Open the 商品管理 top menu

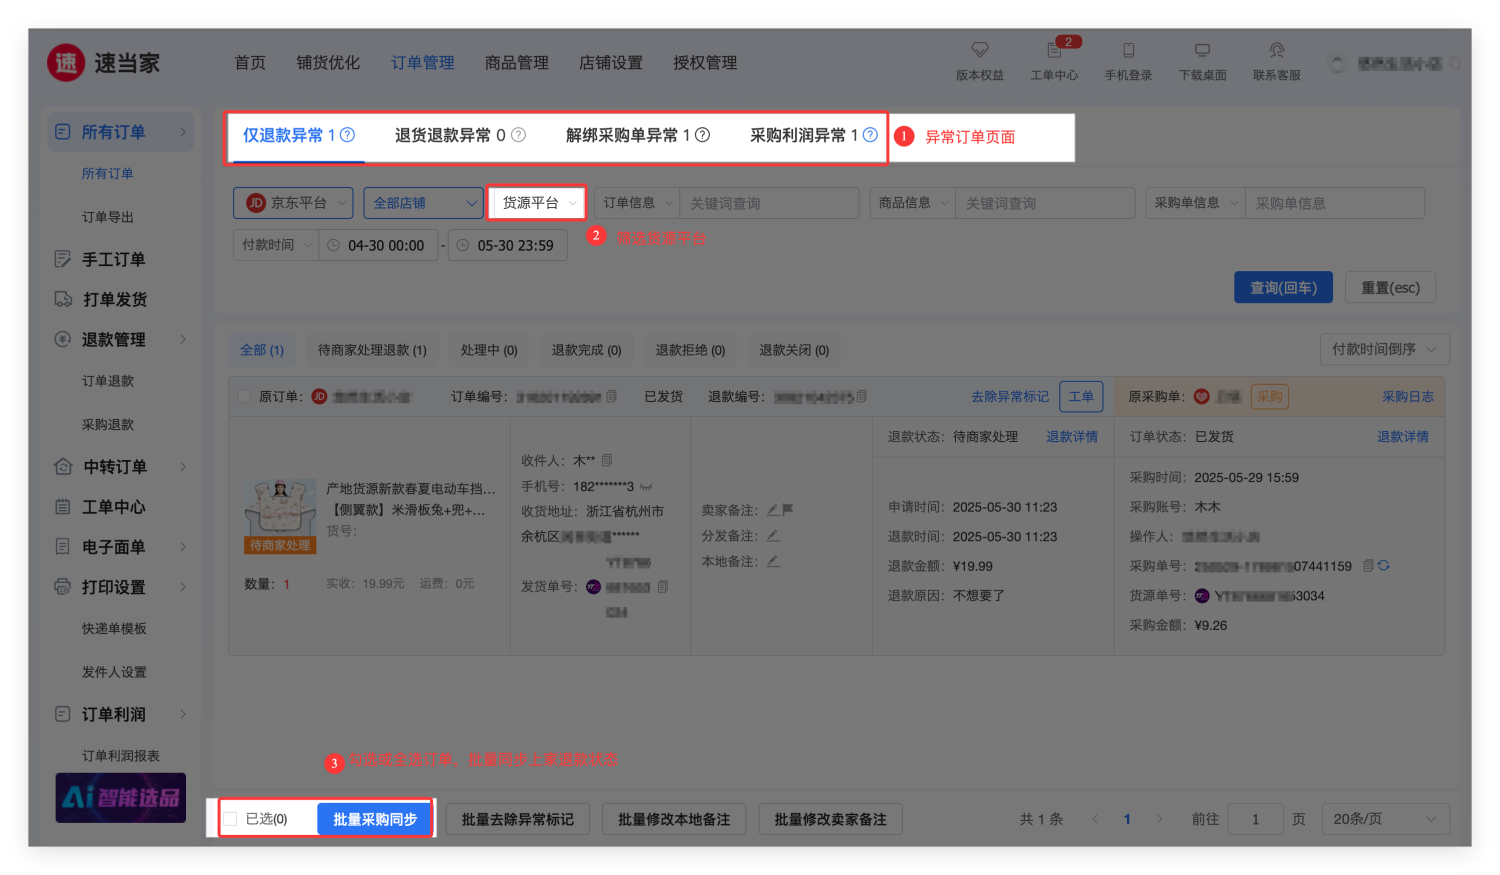(x=516, y=63)
